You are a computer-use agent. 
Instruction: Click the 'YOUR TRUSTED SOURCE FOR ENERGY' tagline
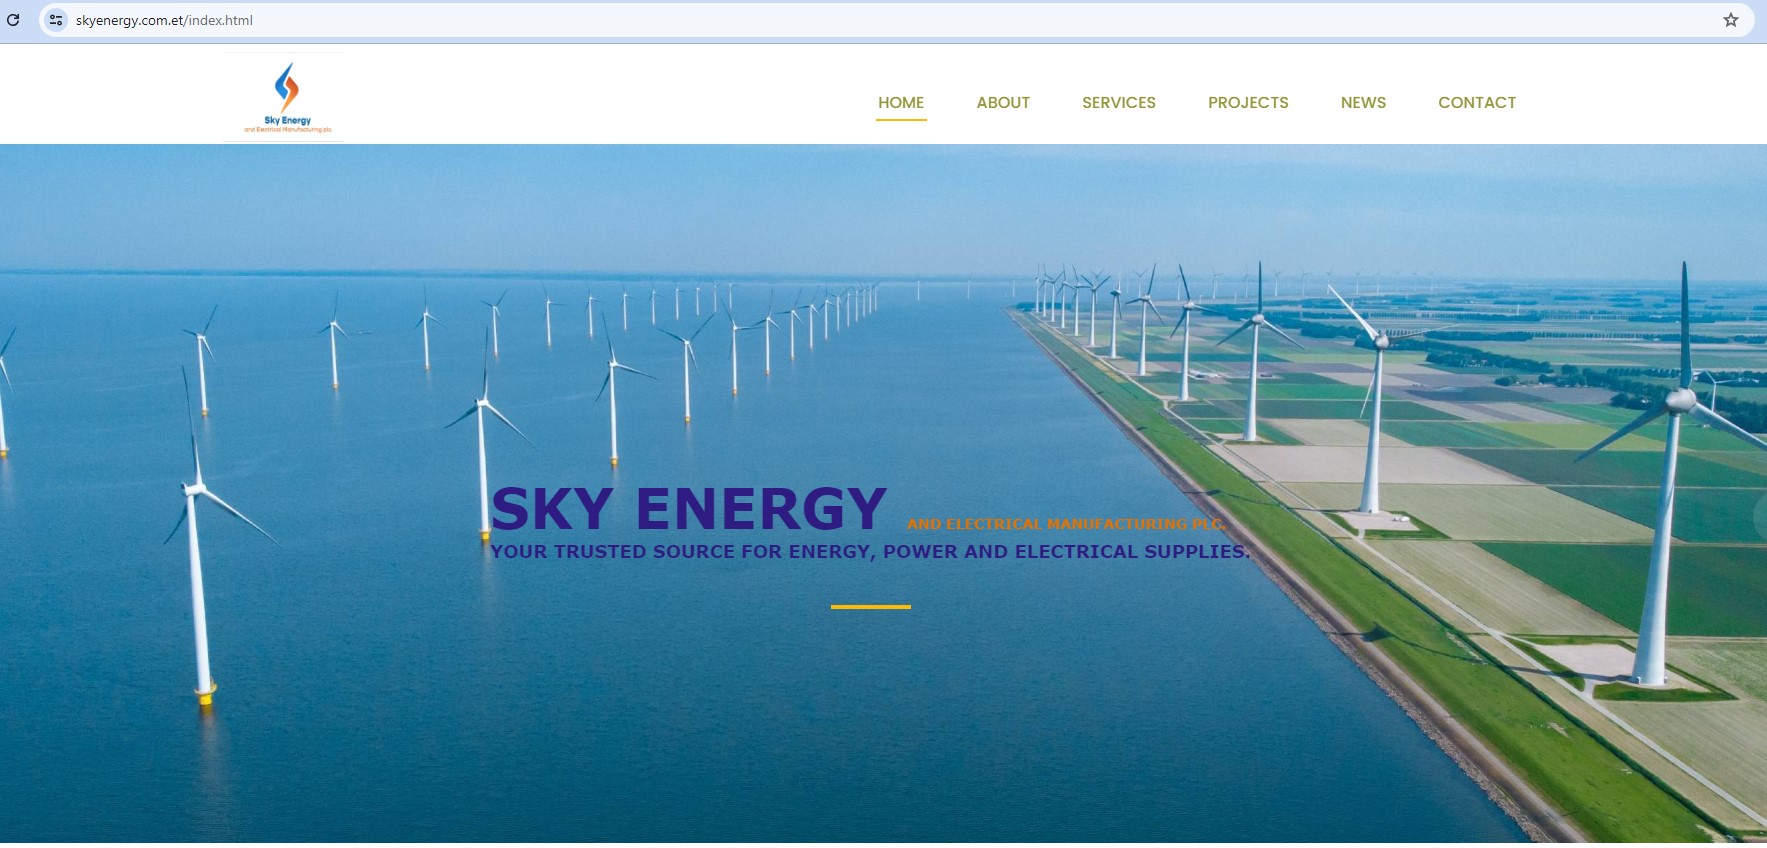click(870, 552)
